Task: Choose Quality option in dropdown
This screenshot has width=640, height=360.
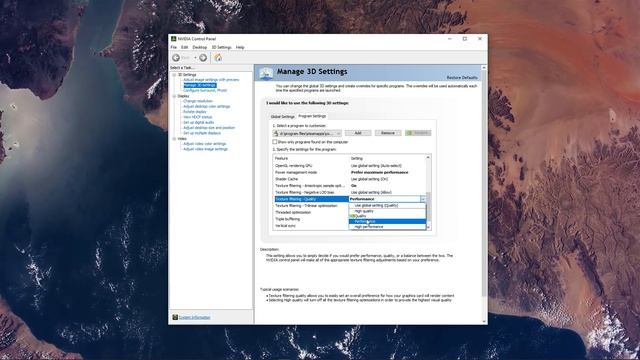Action: pos(387,216)
